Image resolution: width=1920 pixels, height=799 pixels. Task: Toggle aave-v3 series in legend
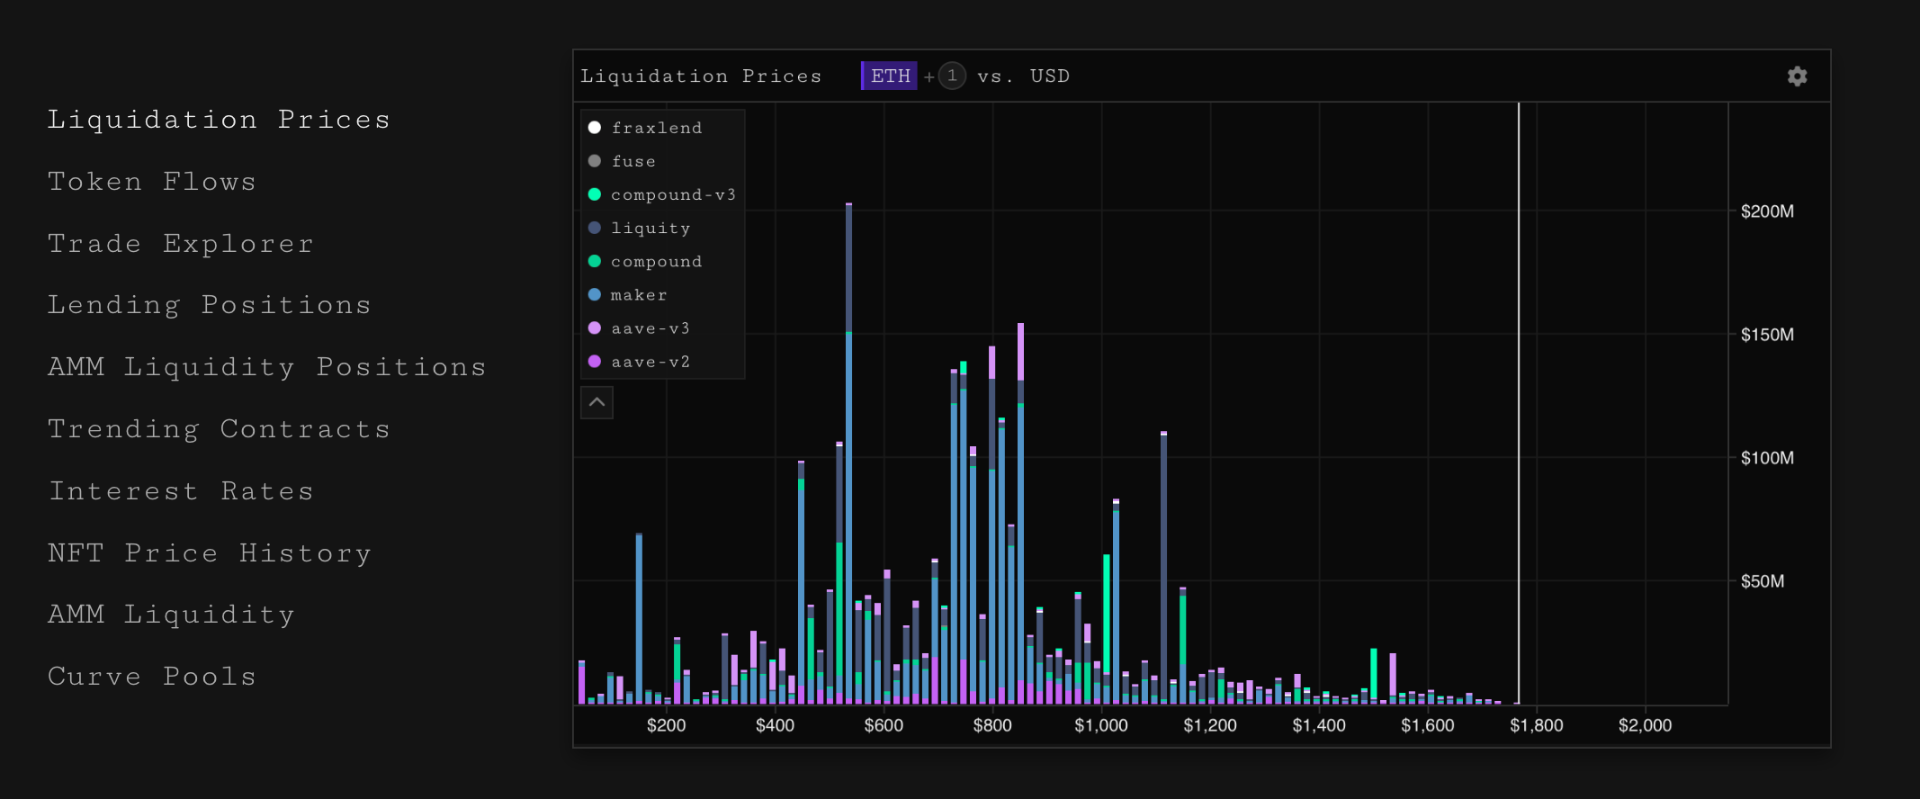(640, 328)
